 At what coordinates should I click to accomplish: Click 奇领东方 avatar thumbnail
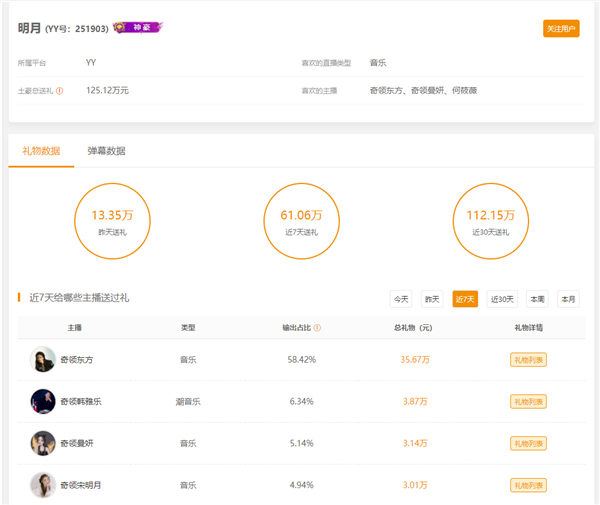(x=43, y=359)
